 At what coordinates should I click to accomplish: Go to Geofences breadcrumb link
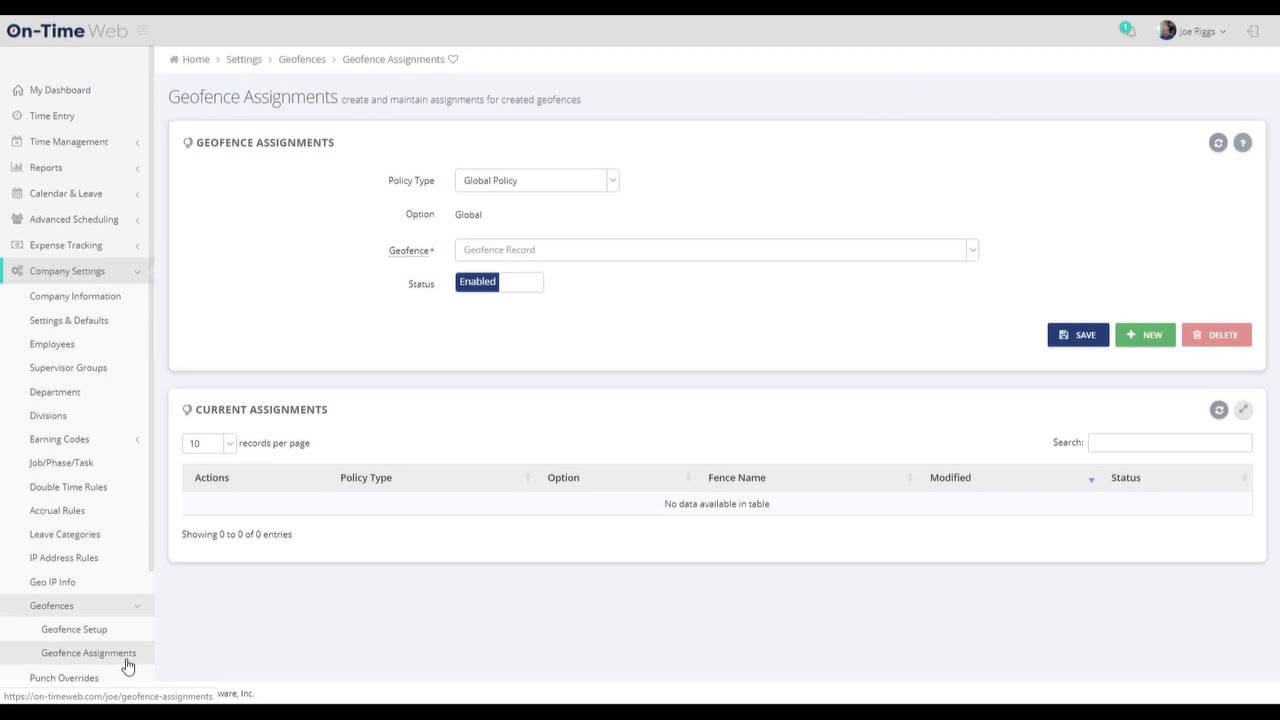click(302, 59)
